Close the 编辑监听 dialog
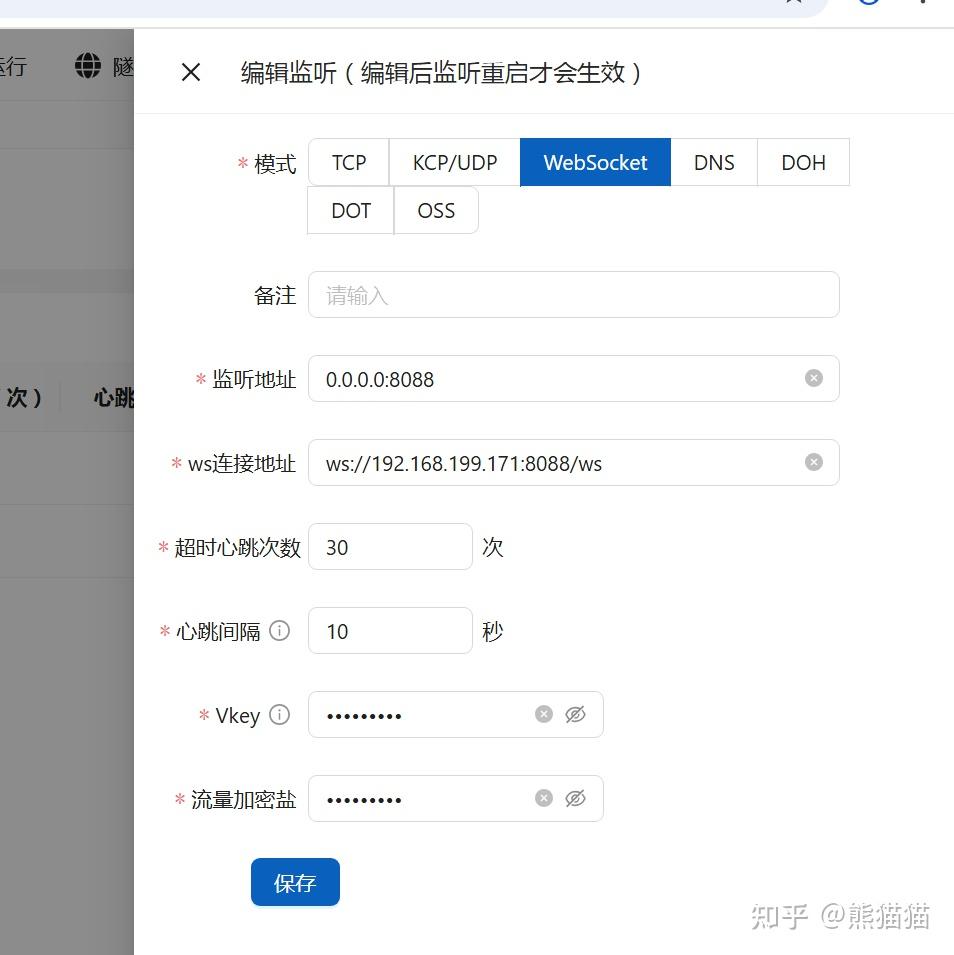This screenshot has width=954, height=955. pos(190,72)
